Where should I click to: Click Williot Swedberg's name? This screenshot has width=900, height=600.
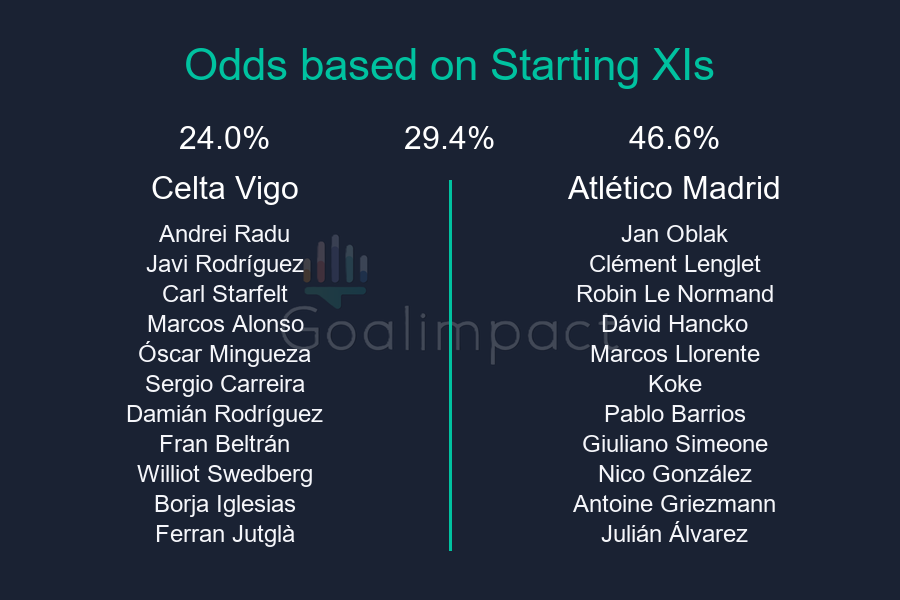tap(225, 474)
